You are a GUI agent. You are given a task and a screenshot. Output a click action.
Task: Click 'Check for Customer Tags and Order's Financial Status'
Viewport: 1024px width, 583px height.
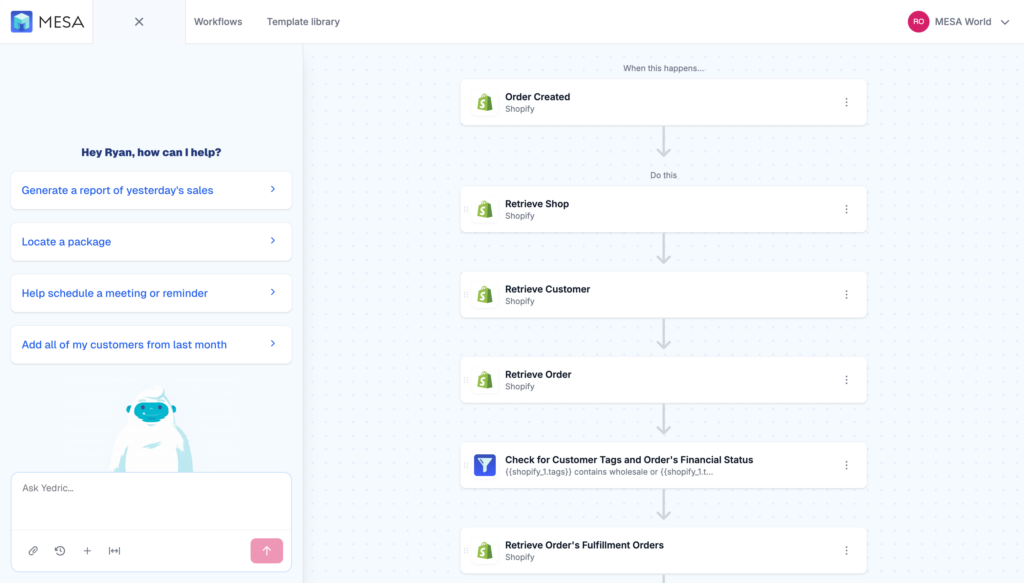pyautogui.click(x=629, y=460)
